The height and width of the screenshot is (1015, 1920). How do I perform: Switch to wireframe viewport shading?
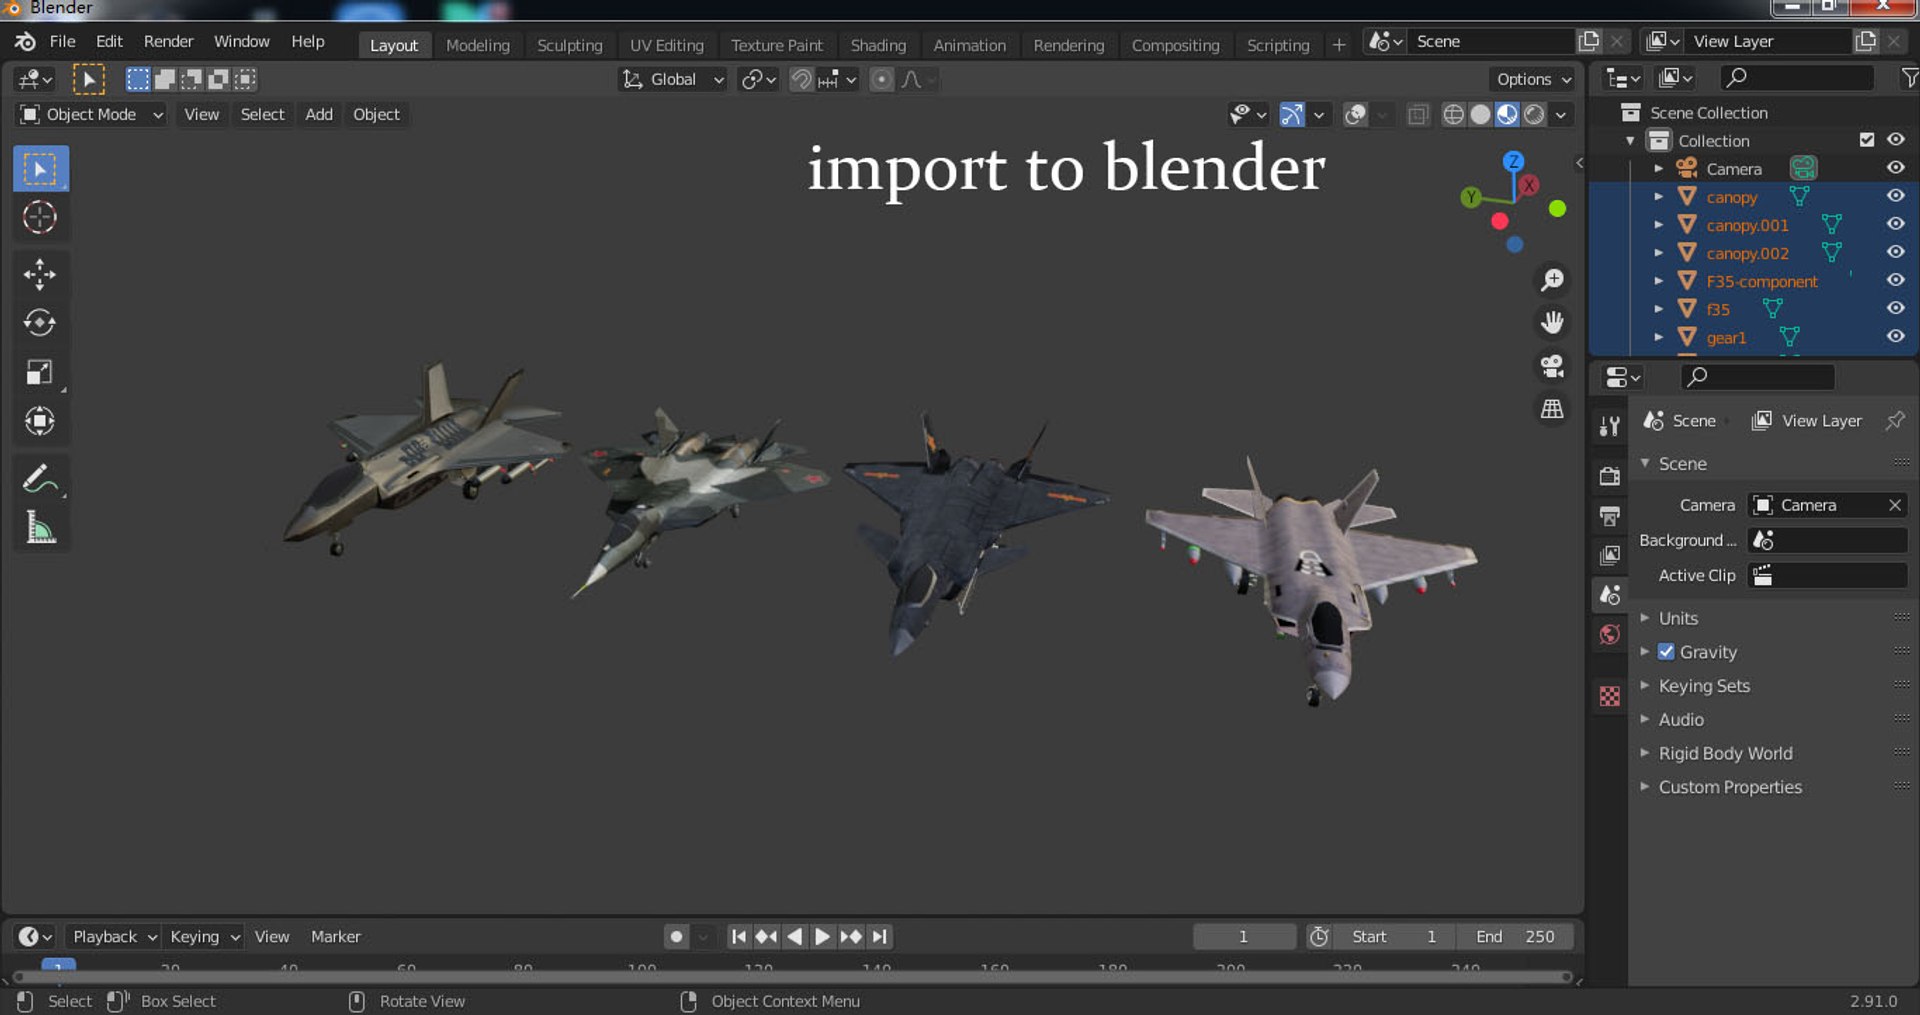pos(1454,115)
